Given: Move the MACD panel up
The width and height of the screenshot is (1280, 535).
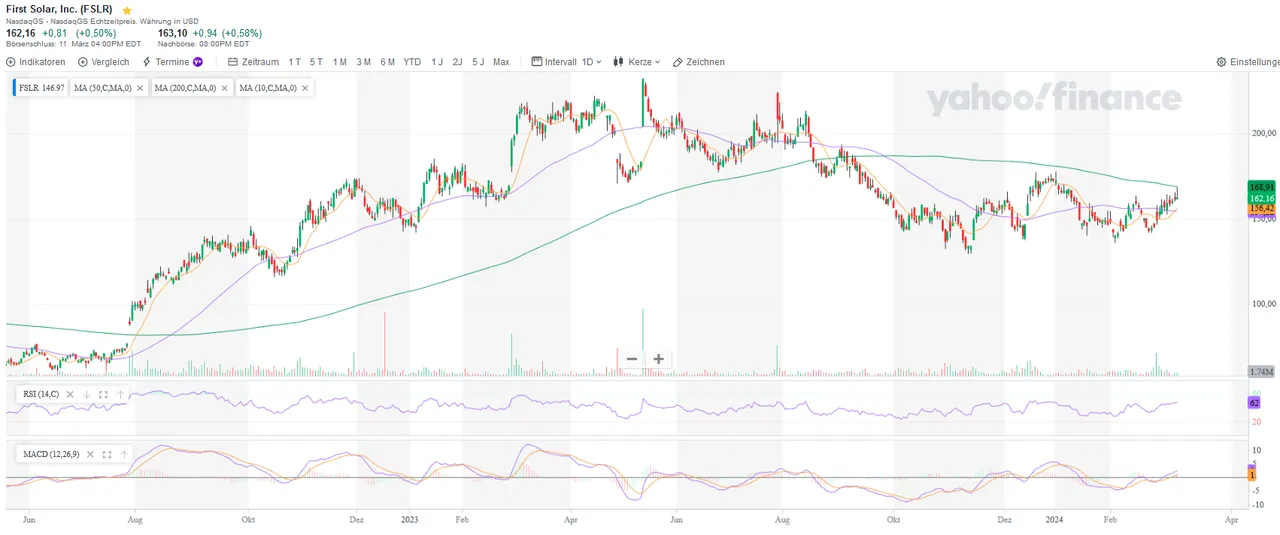Looking at the screenshot, I should 123,454.
